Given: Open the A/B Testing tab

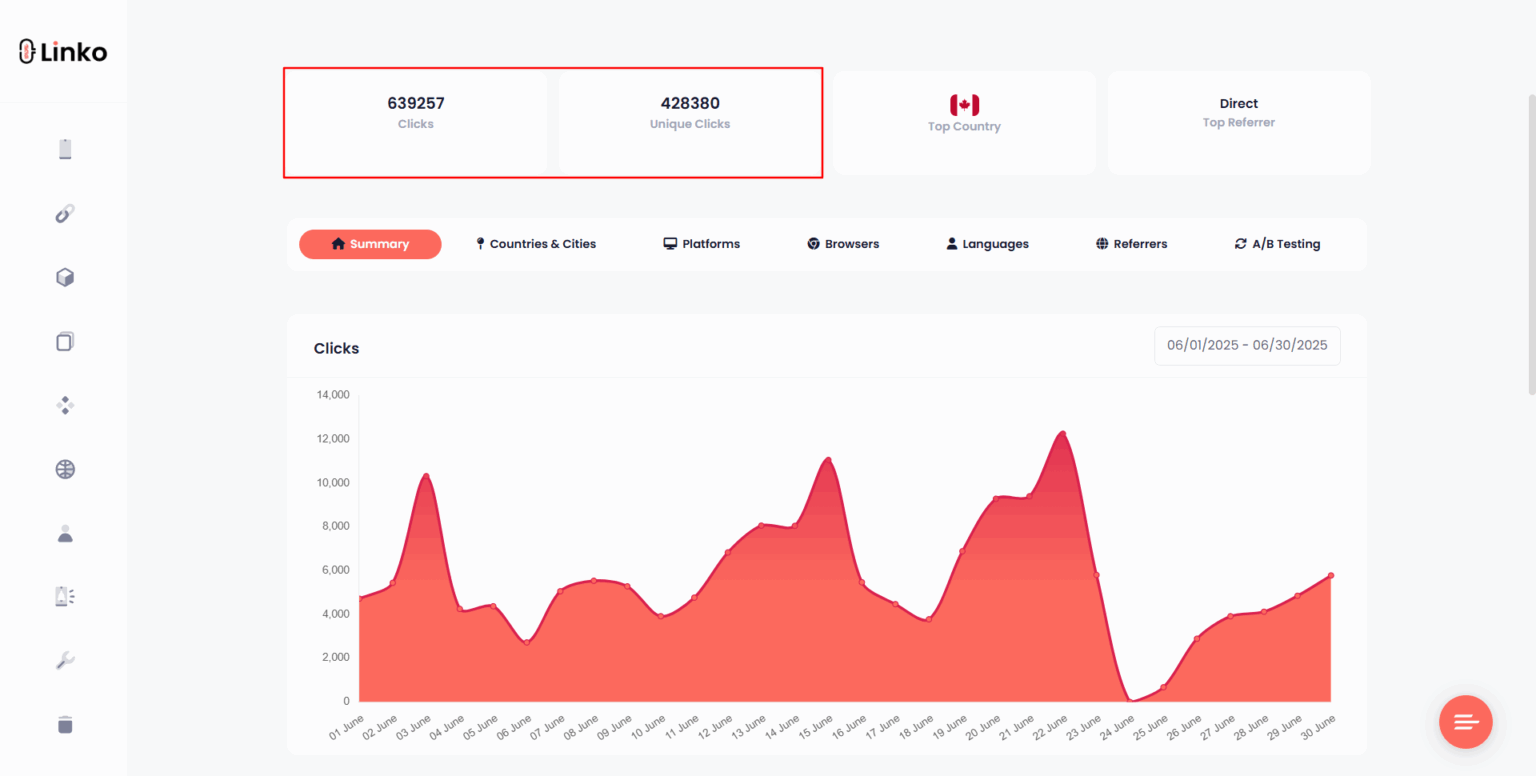Looking at the screenshot, I should pyautogui.click(x=1277, y=244).
